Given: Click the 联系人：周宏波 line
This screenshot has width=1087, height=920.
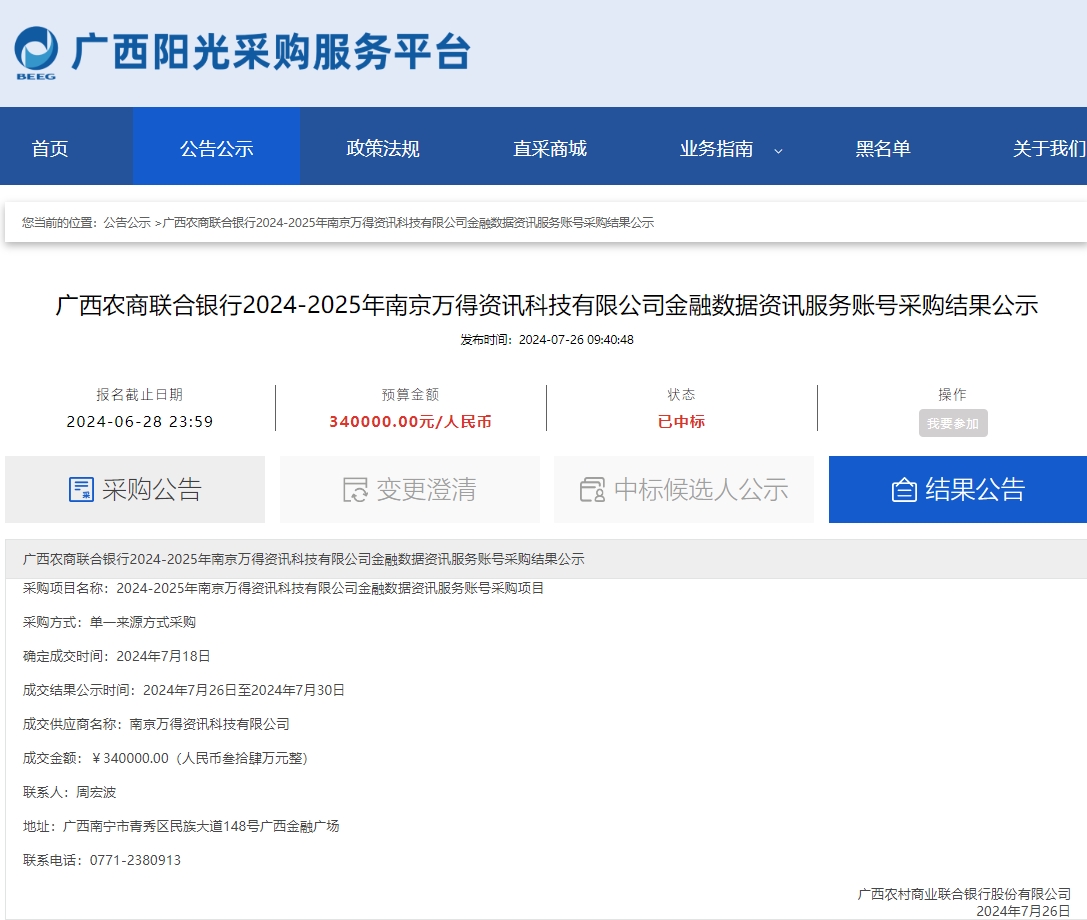Looking at the screenshot, I should click(69, 792).
